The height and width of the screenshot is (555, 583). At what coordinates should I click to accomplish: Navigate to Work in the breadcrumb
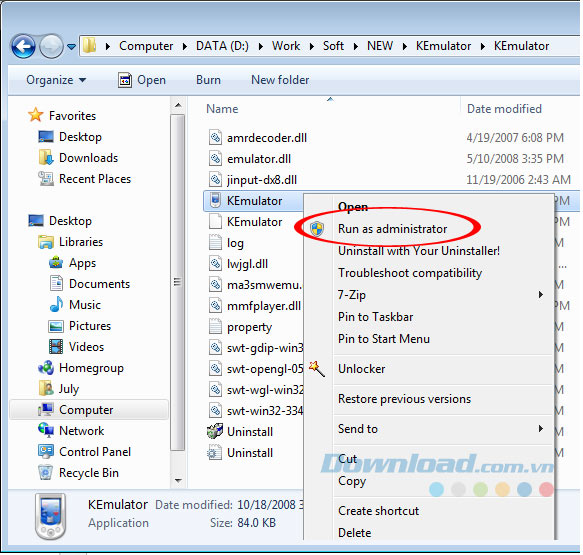286,46
